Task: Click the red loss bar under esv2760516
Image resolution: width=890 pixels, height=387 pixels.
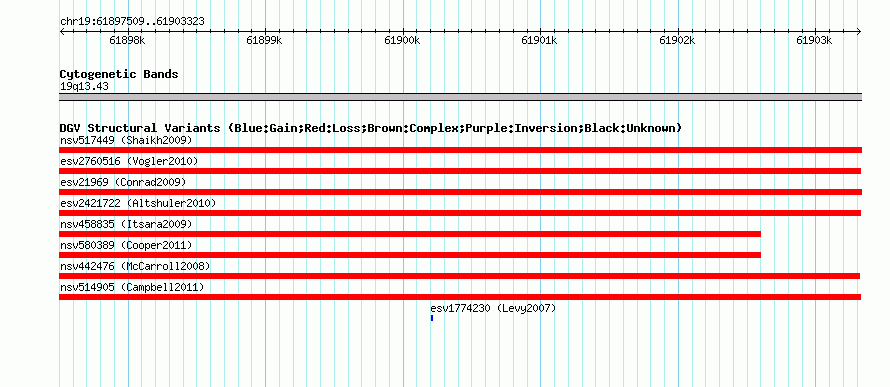Action: 460,171
